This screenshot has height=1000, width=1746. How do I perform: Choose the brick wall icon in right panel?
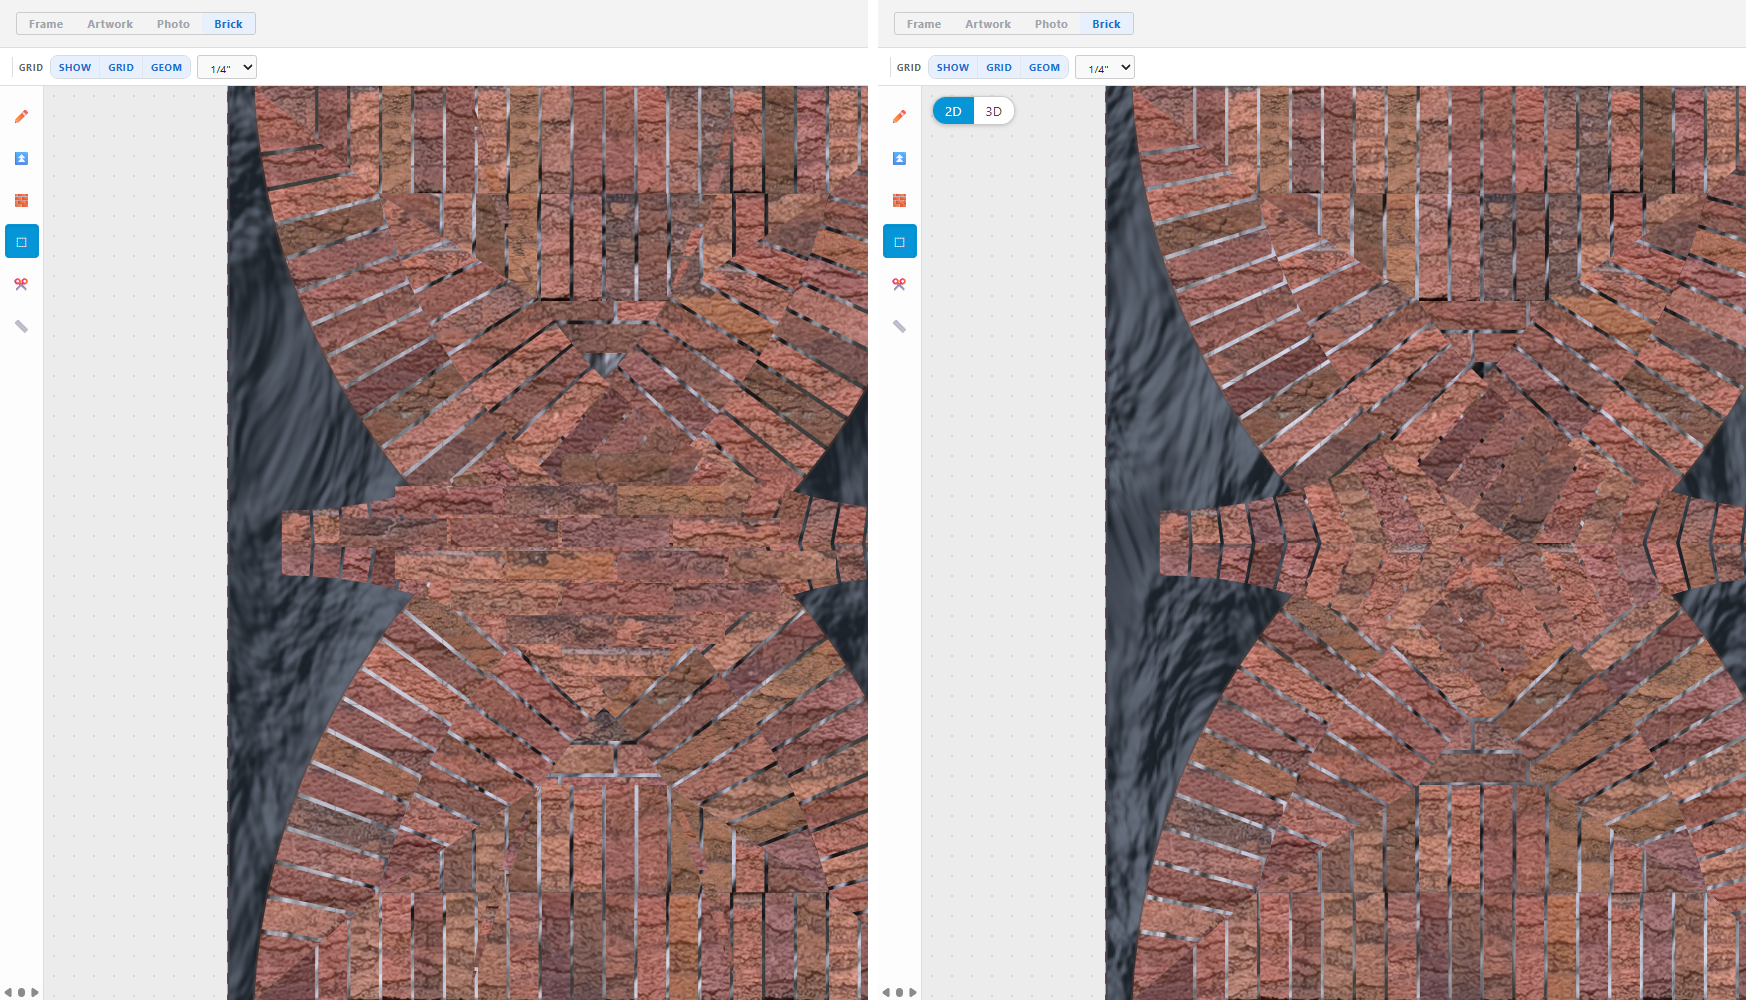[x=899, y=200]
